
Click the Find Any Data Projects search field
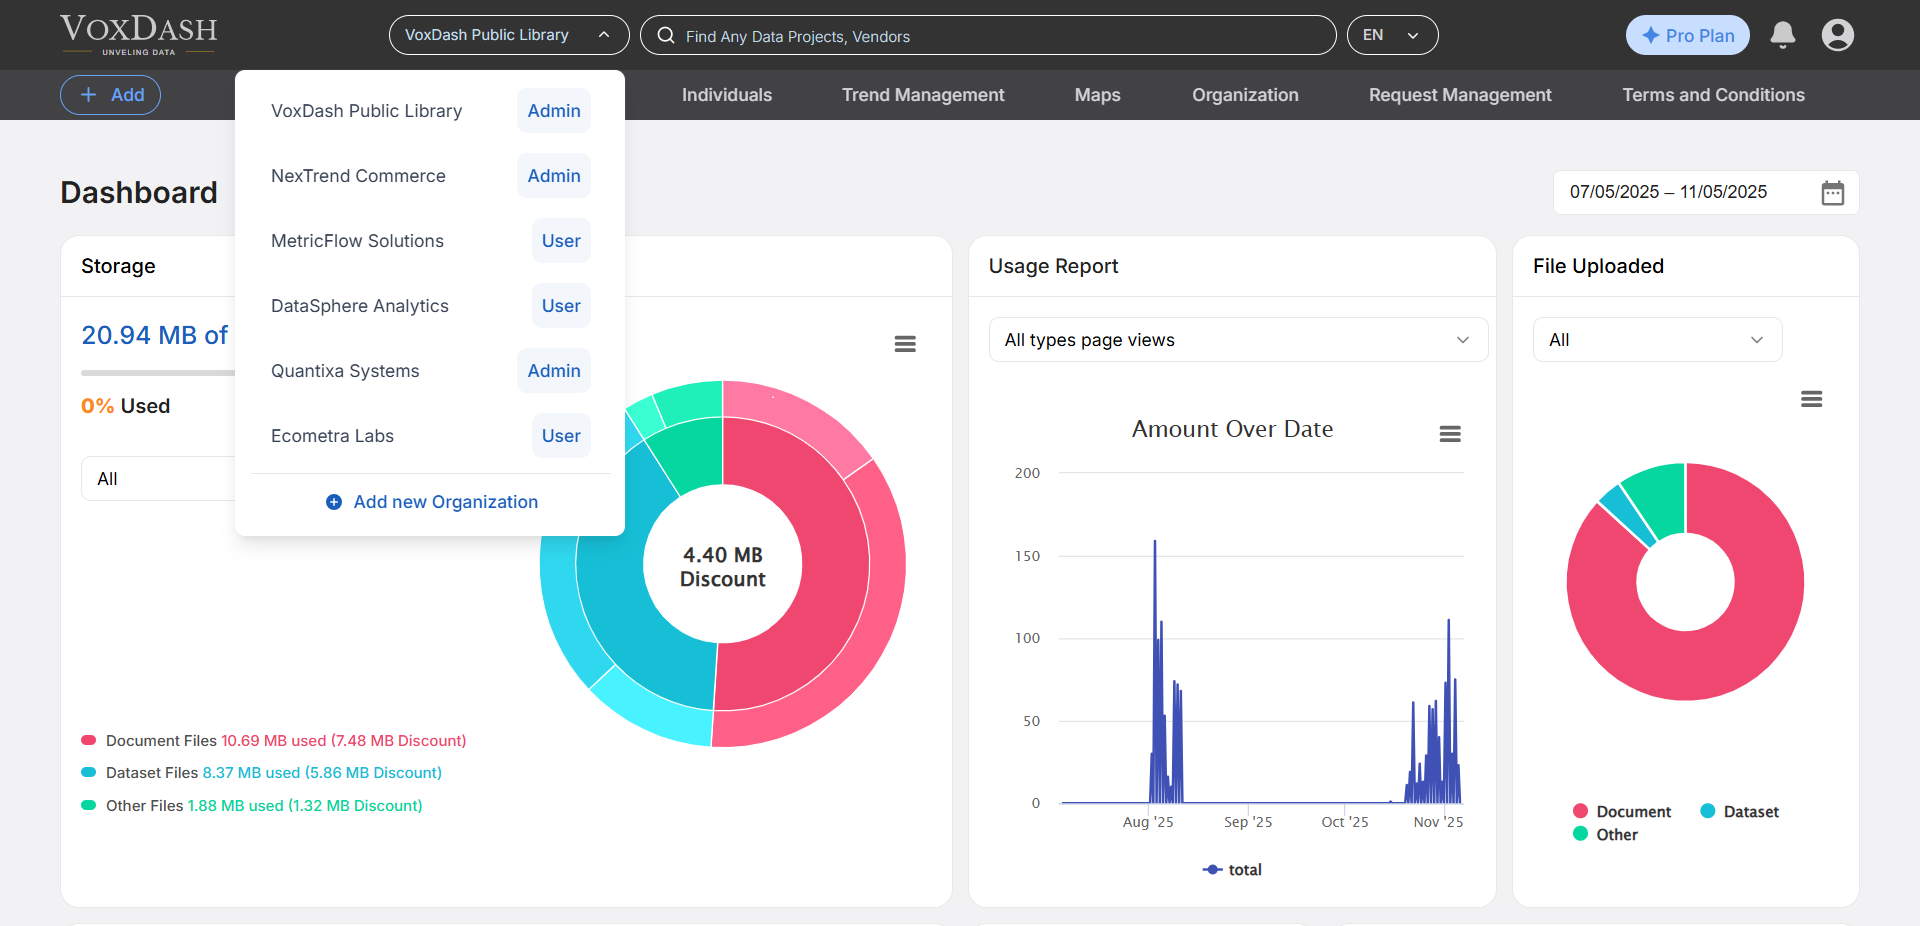click(x=988, y=35)
